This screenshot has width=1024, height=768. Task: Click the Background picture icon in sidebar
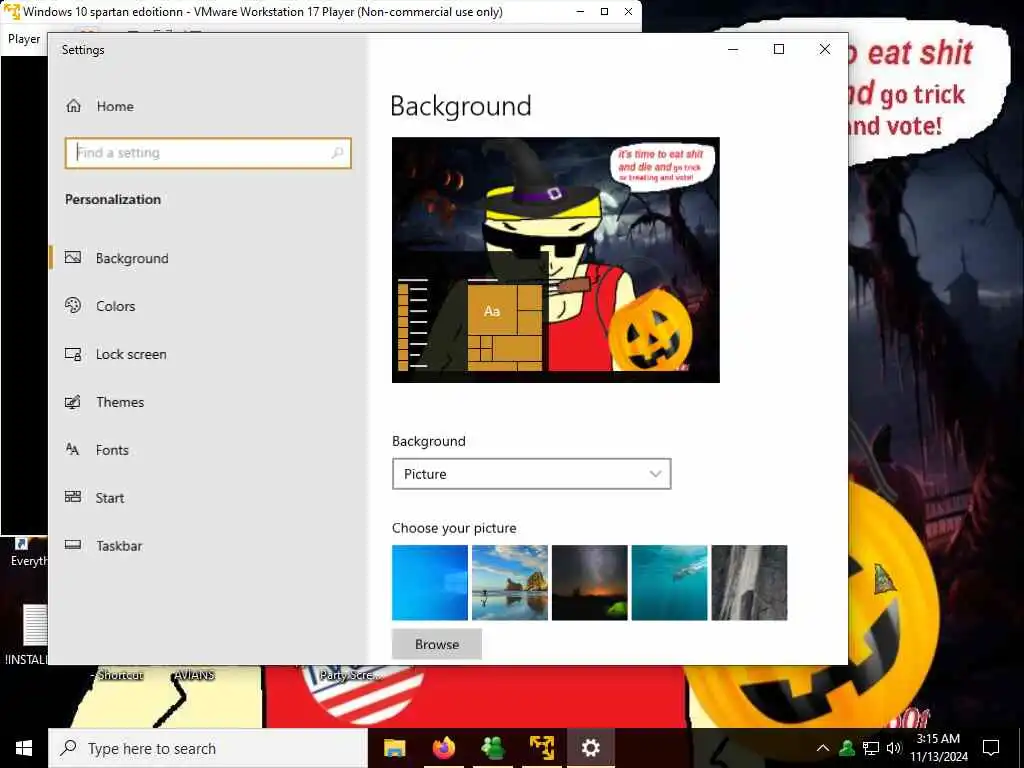pyautogui.click(x=73, y=257)
